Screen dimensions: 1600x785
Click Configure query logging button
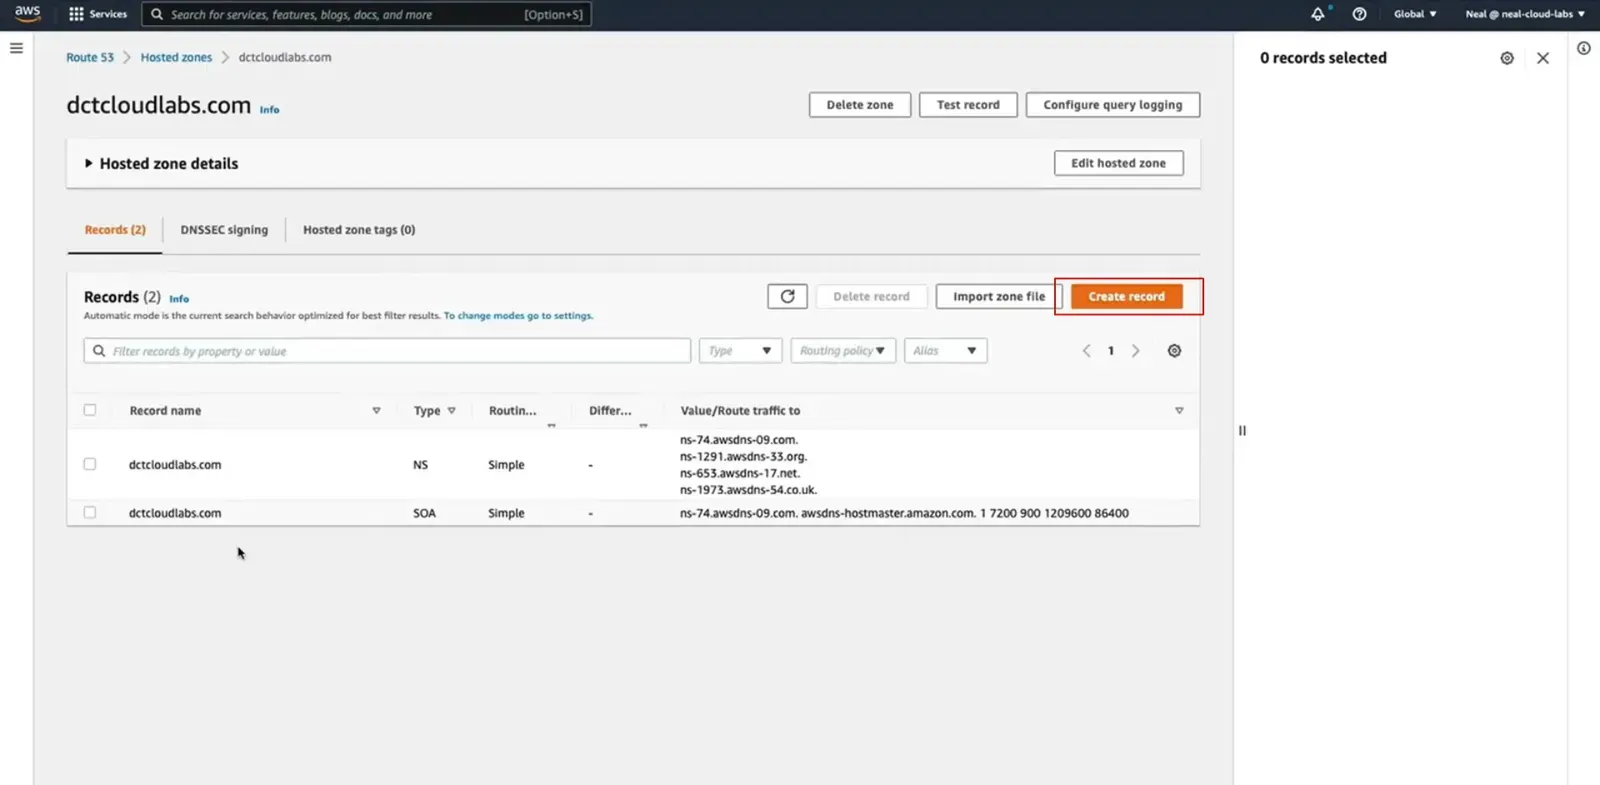tap(1113, 105)
